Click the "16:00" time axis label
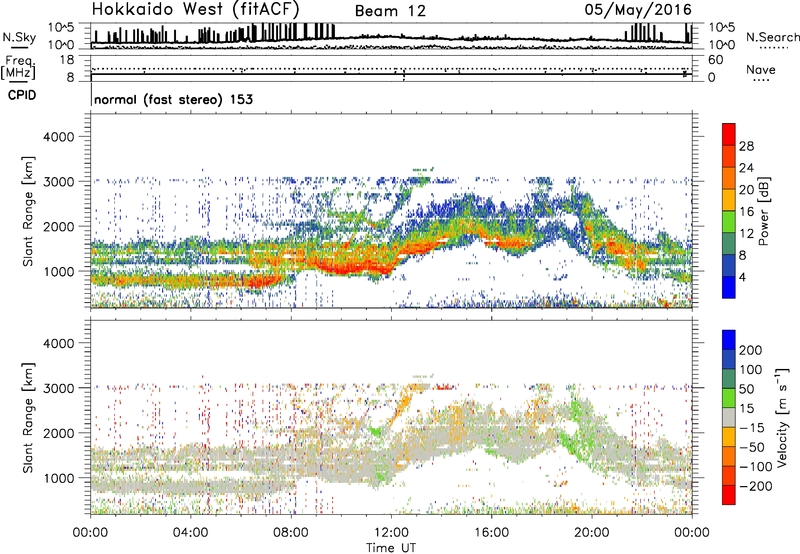Image resolution: width=800 pixels, height=554 pixels. coord(491,533)
